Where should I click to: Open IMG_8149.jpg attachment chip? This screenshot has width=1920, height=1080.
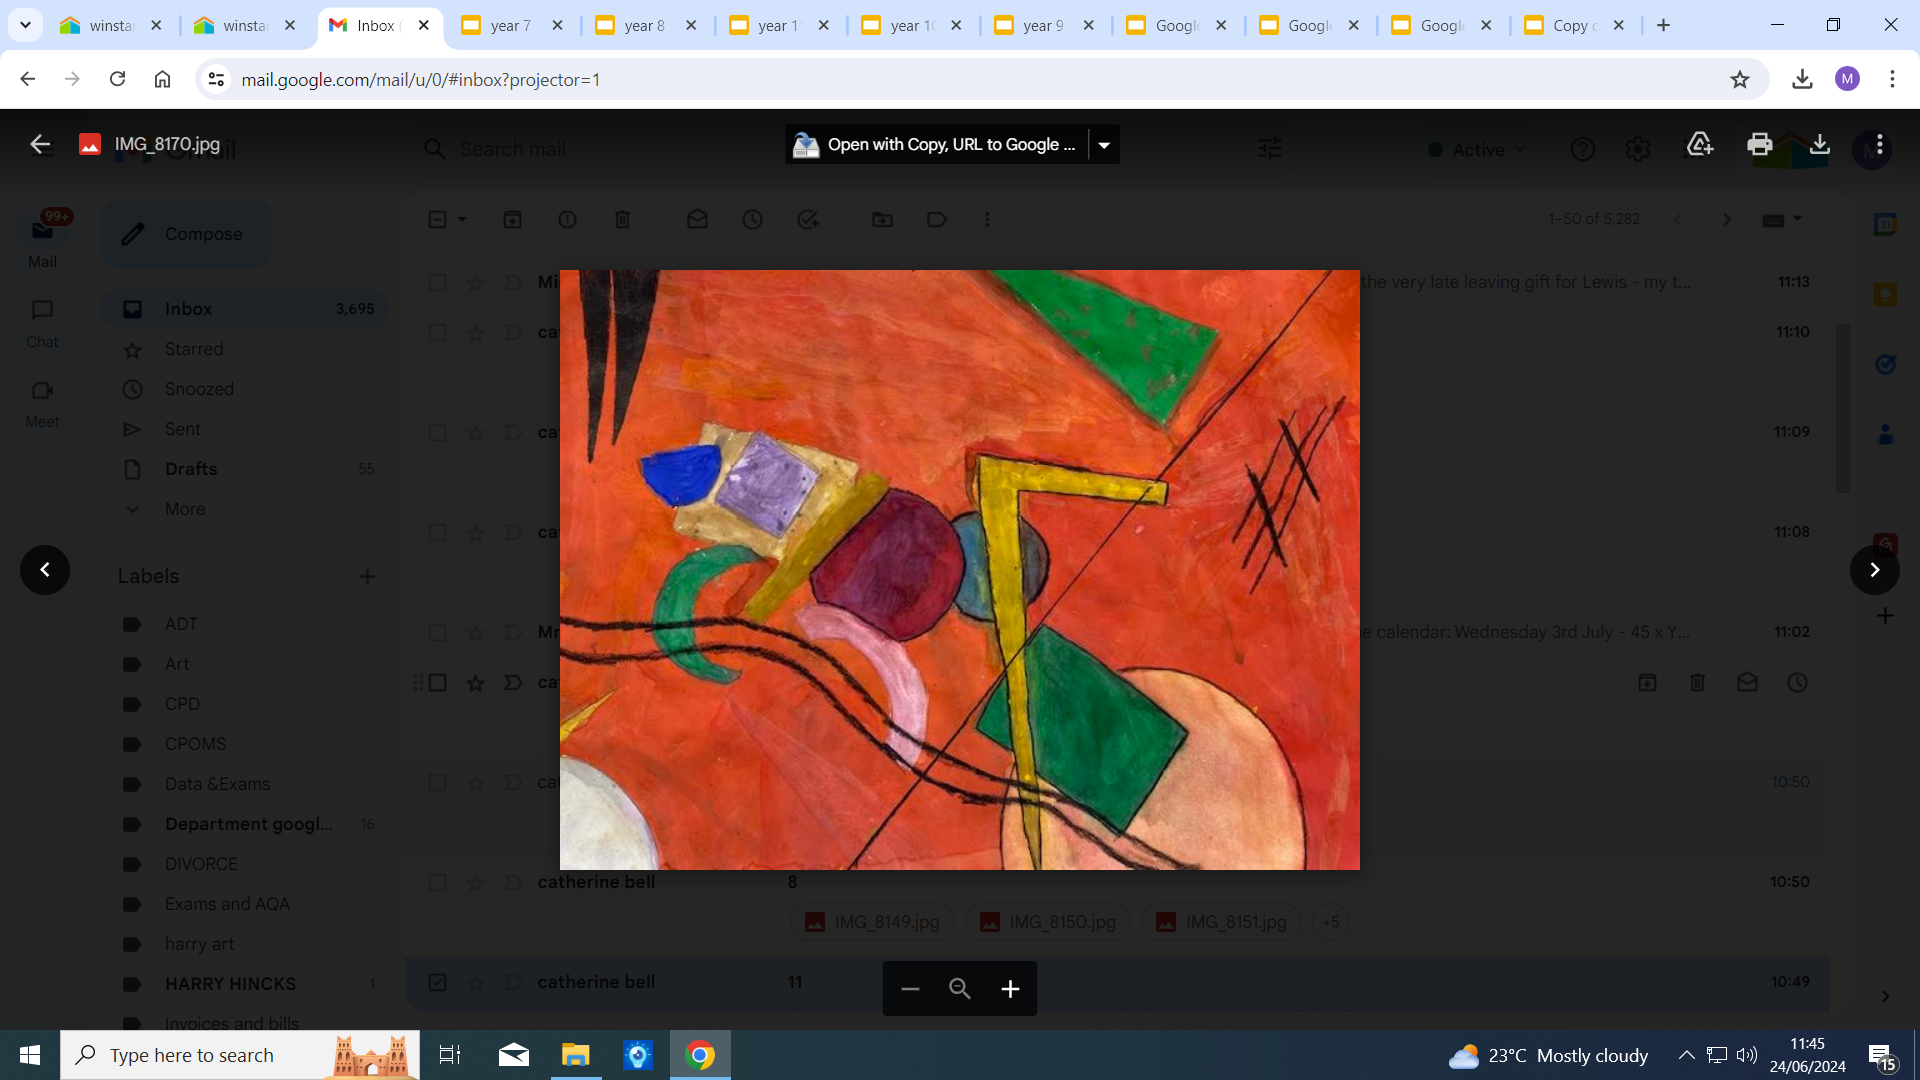coord(872,922)
